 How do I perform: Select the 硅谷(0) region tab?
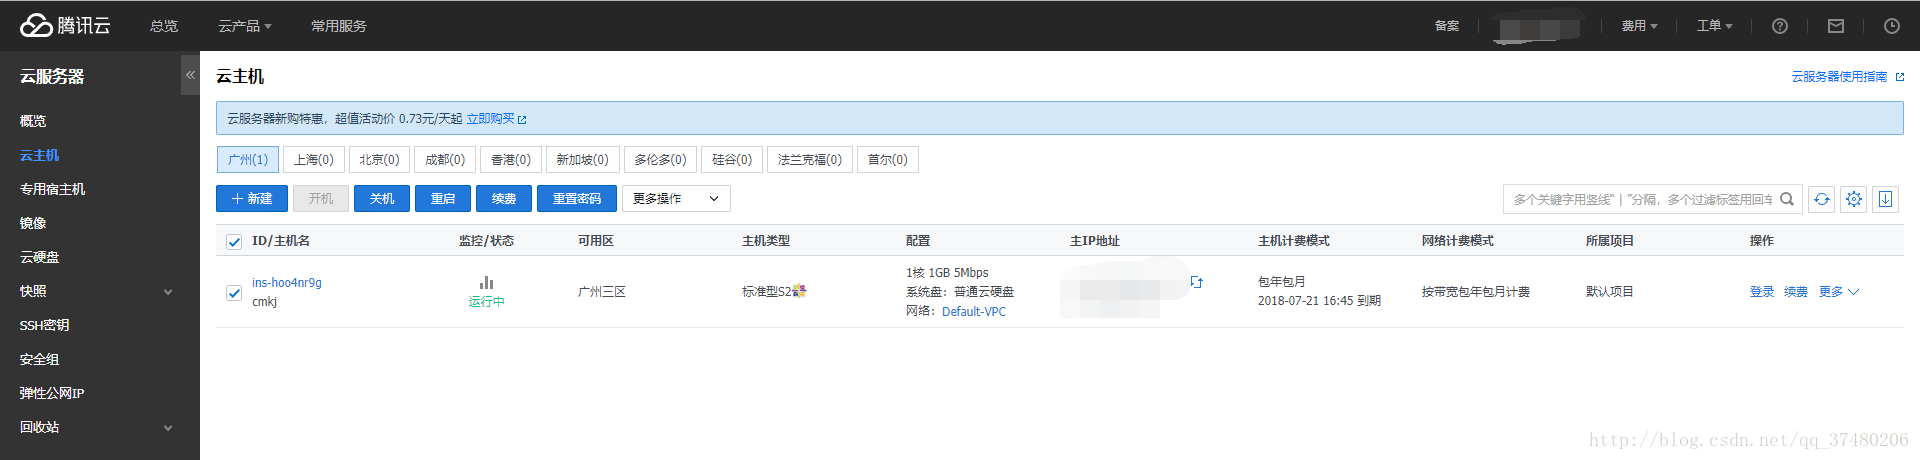732,160
